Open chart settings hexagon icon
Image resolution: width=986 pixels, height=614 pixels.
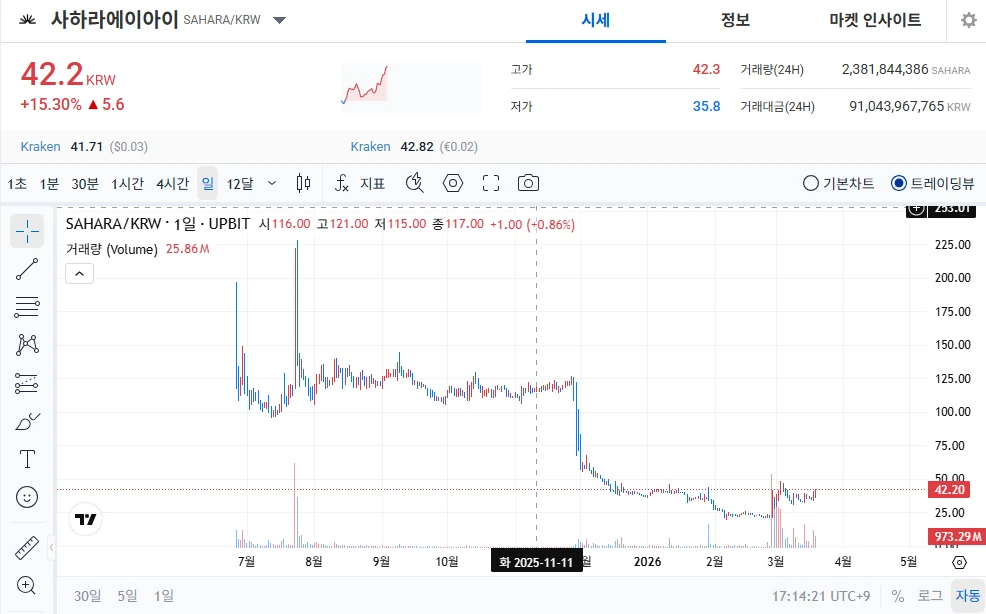[453, 183]
